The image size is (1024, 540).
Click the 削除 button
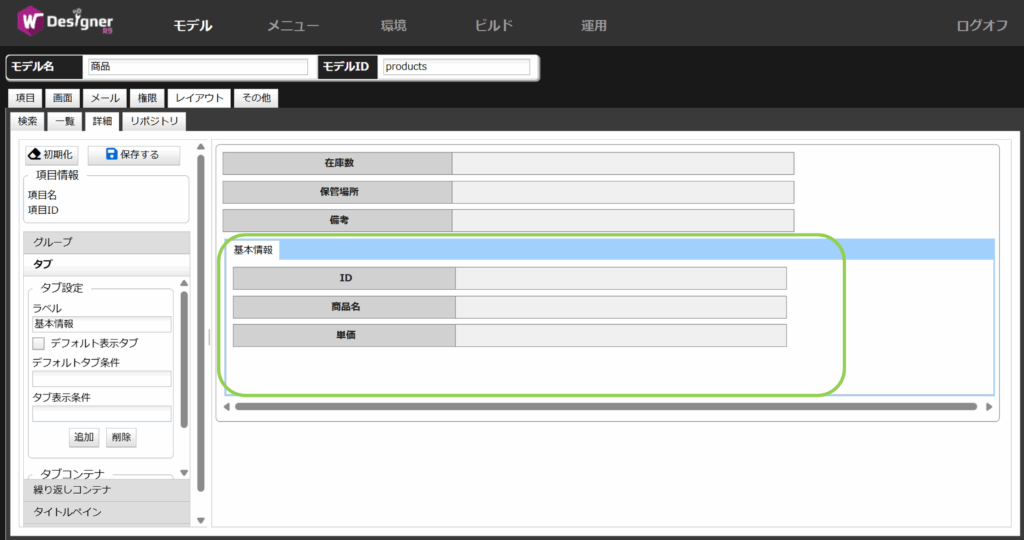pos(121,437)
